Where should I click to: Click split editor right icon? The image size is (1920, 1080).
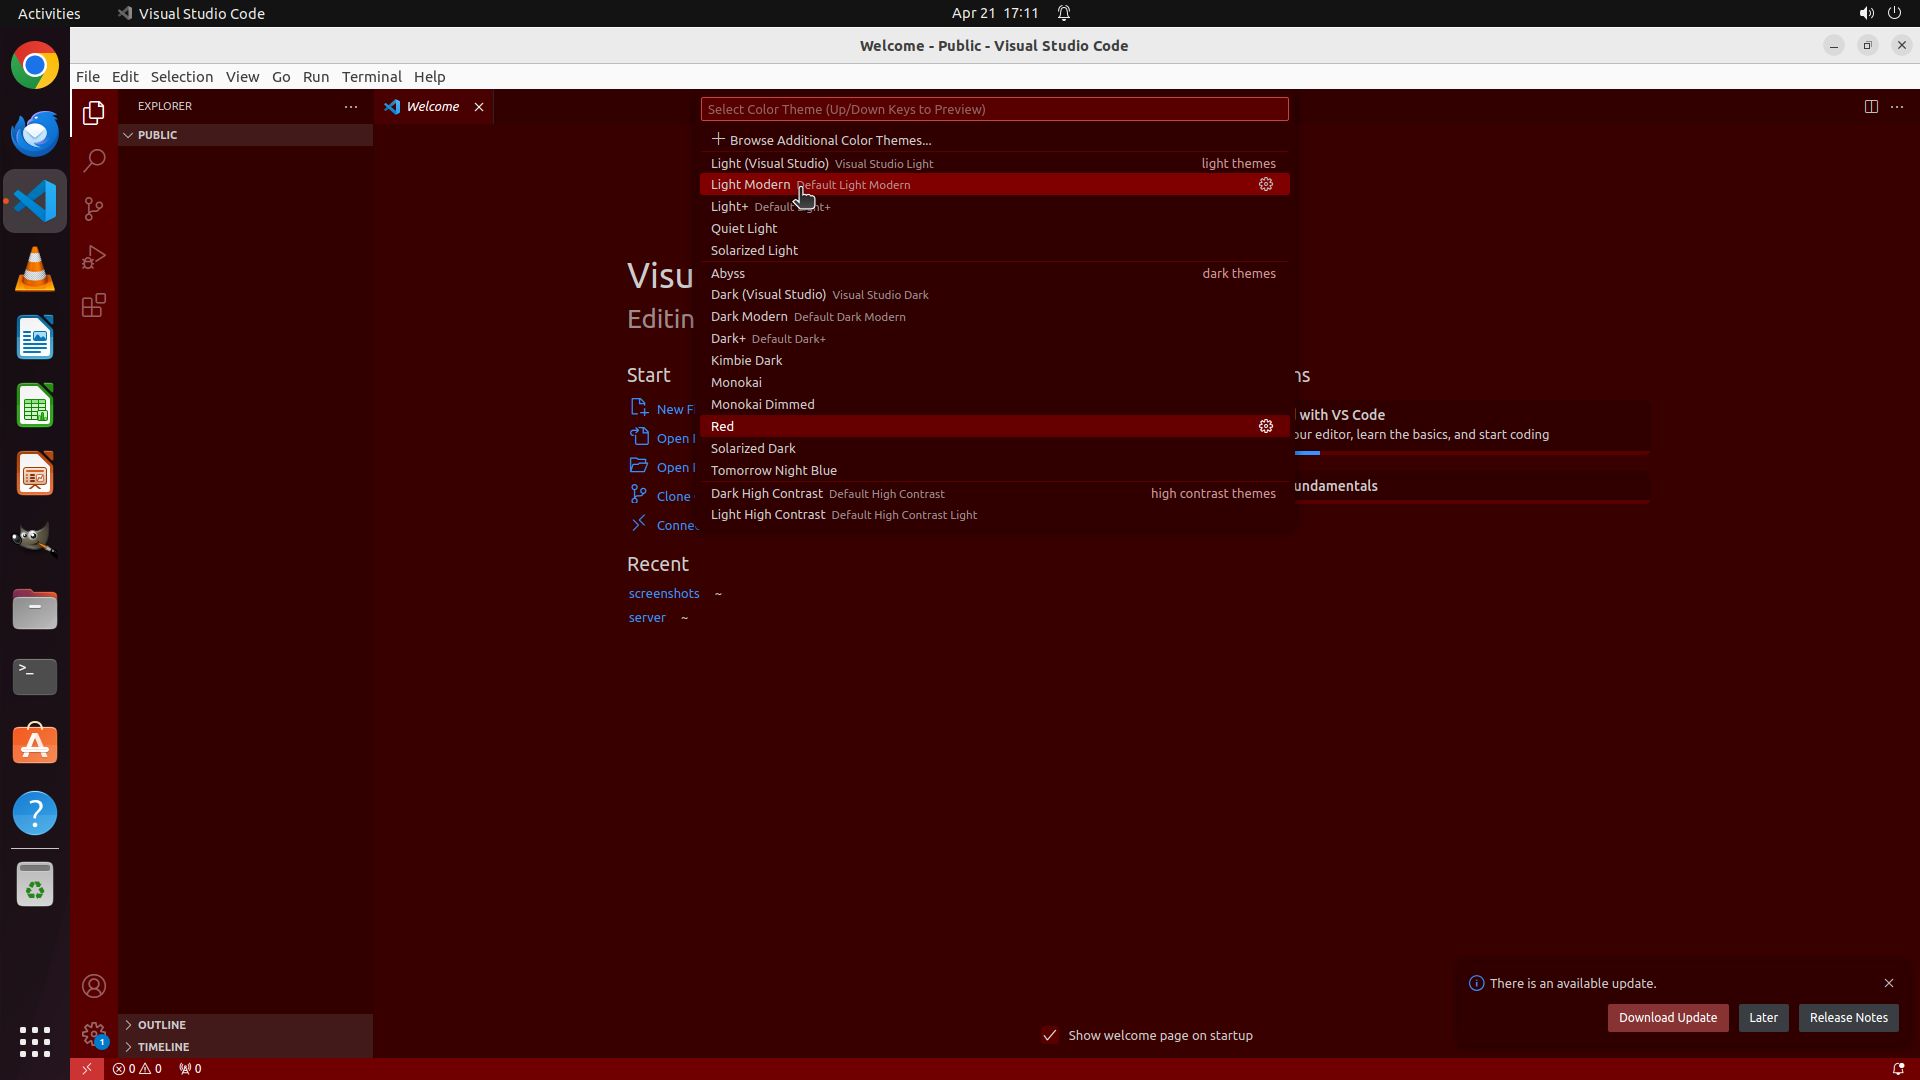pos(1870,106)
